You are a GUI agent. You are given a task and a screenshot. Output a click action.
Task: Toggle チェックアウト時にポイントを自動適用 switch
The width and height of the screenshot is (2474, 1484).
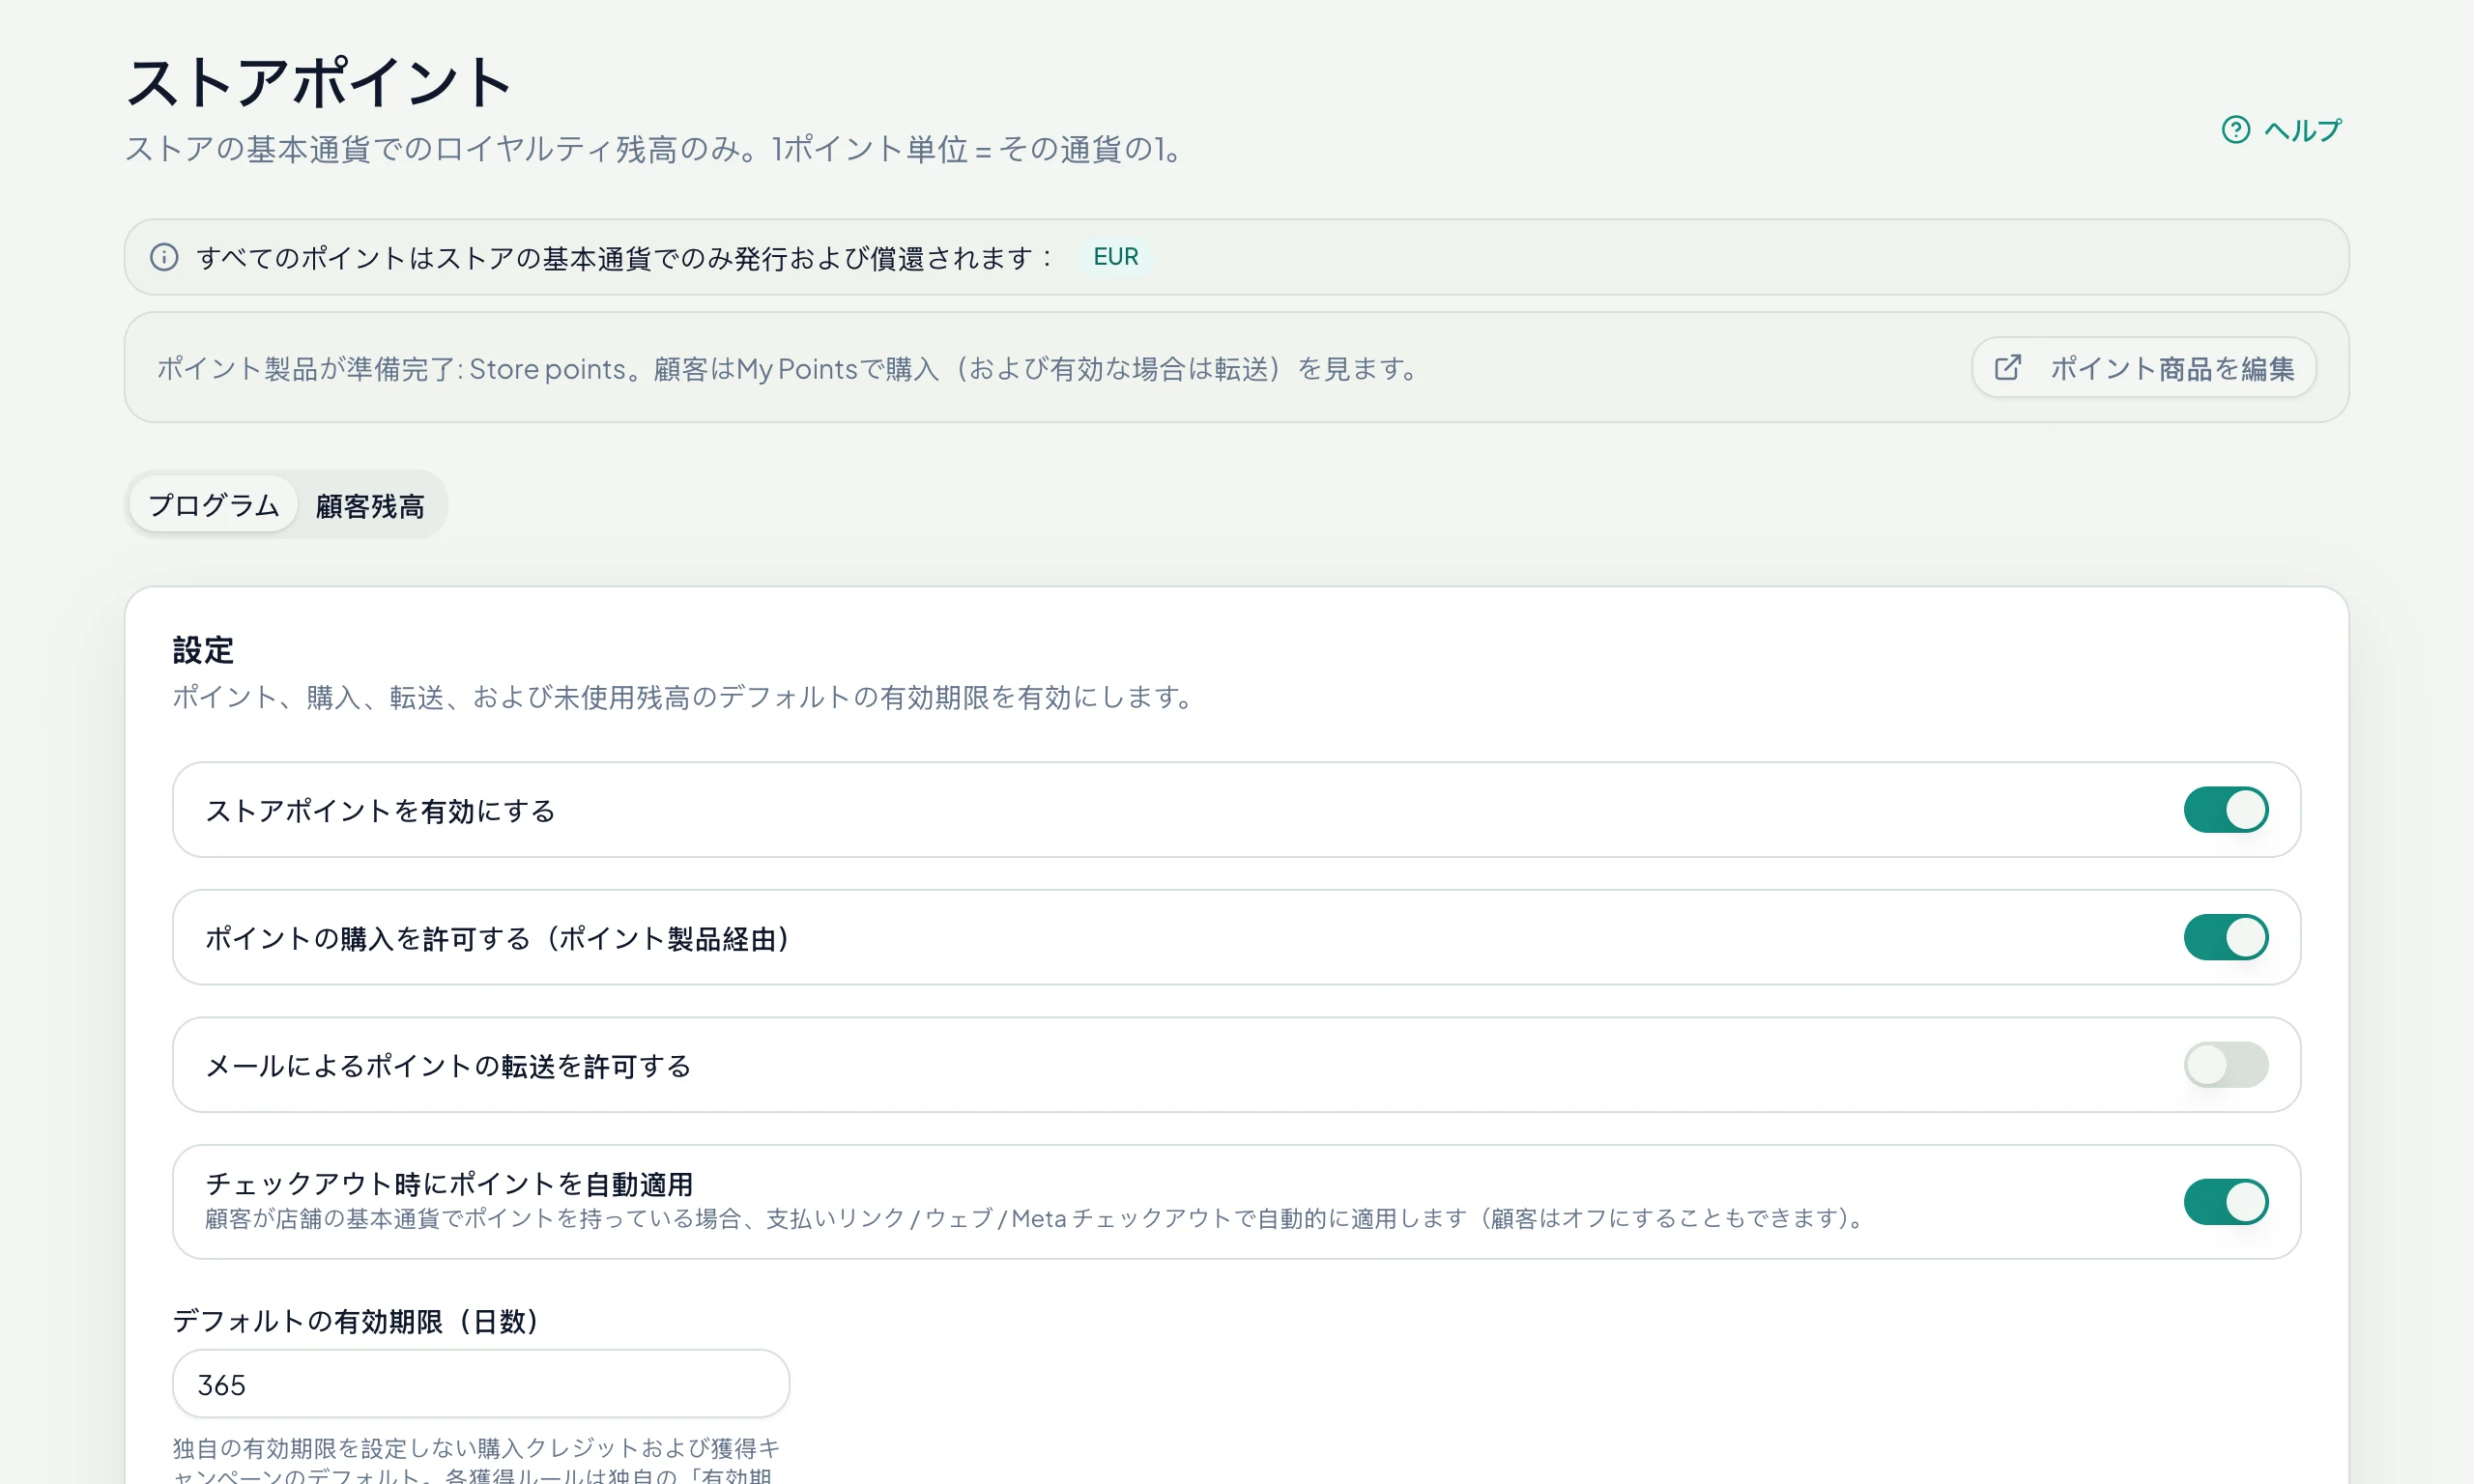tap(2225, 1202)
